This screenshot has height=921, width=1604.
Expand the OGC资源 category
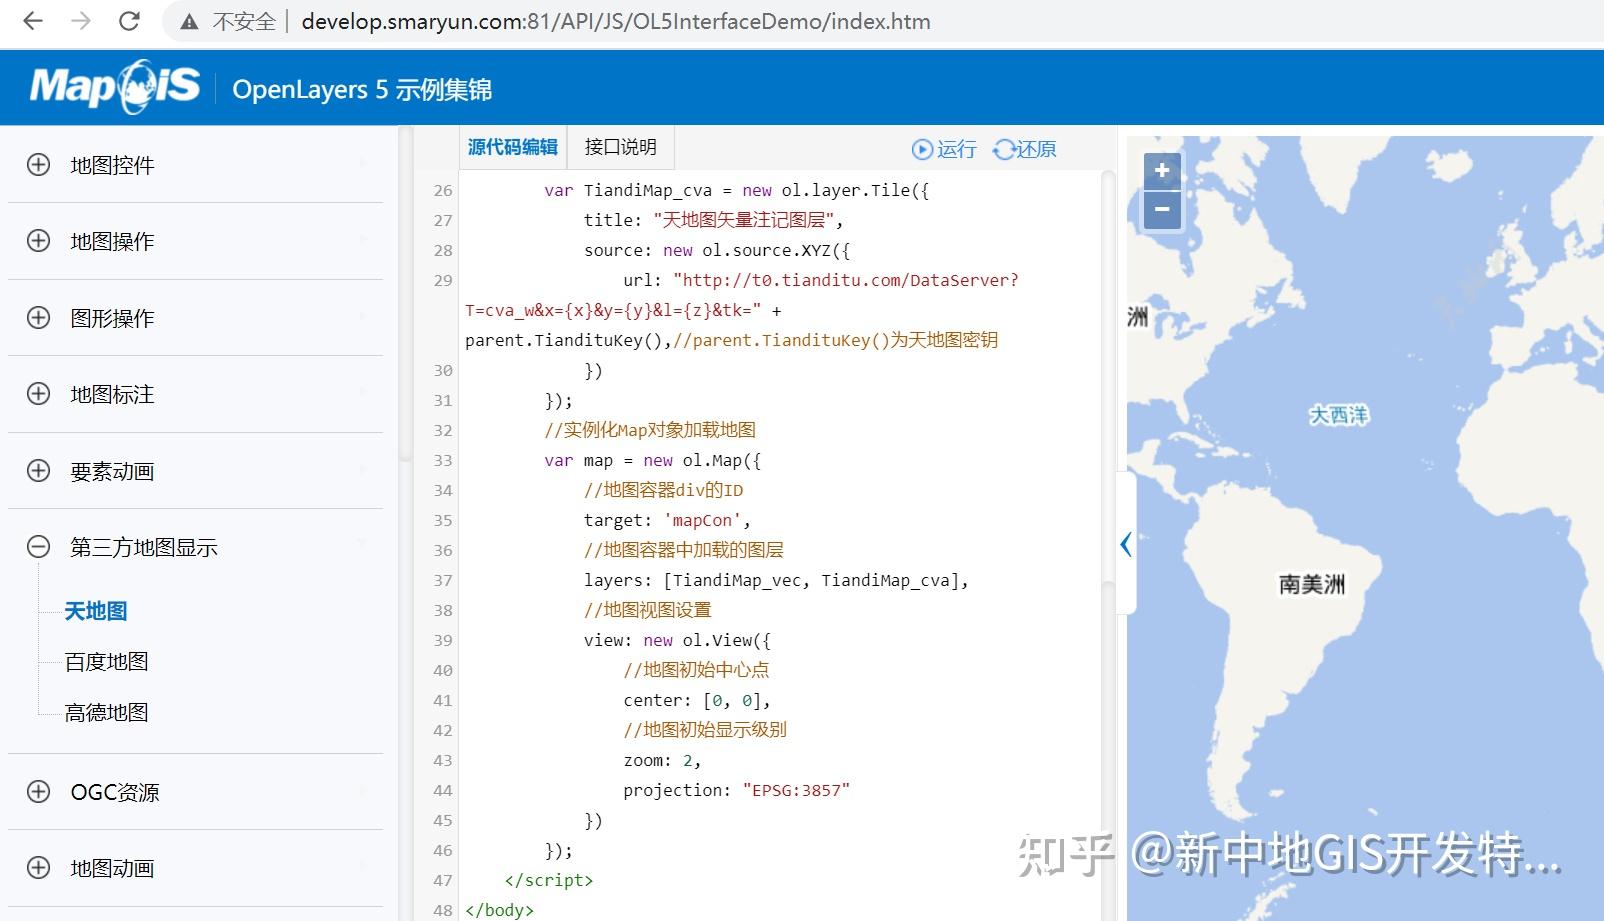38,792
